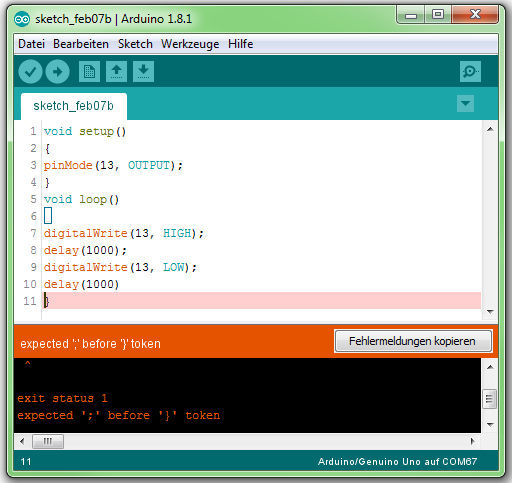
Task: Open the Bearbeiten menu
Action: 81,44
